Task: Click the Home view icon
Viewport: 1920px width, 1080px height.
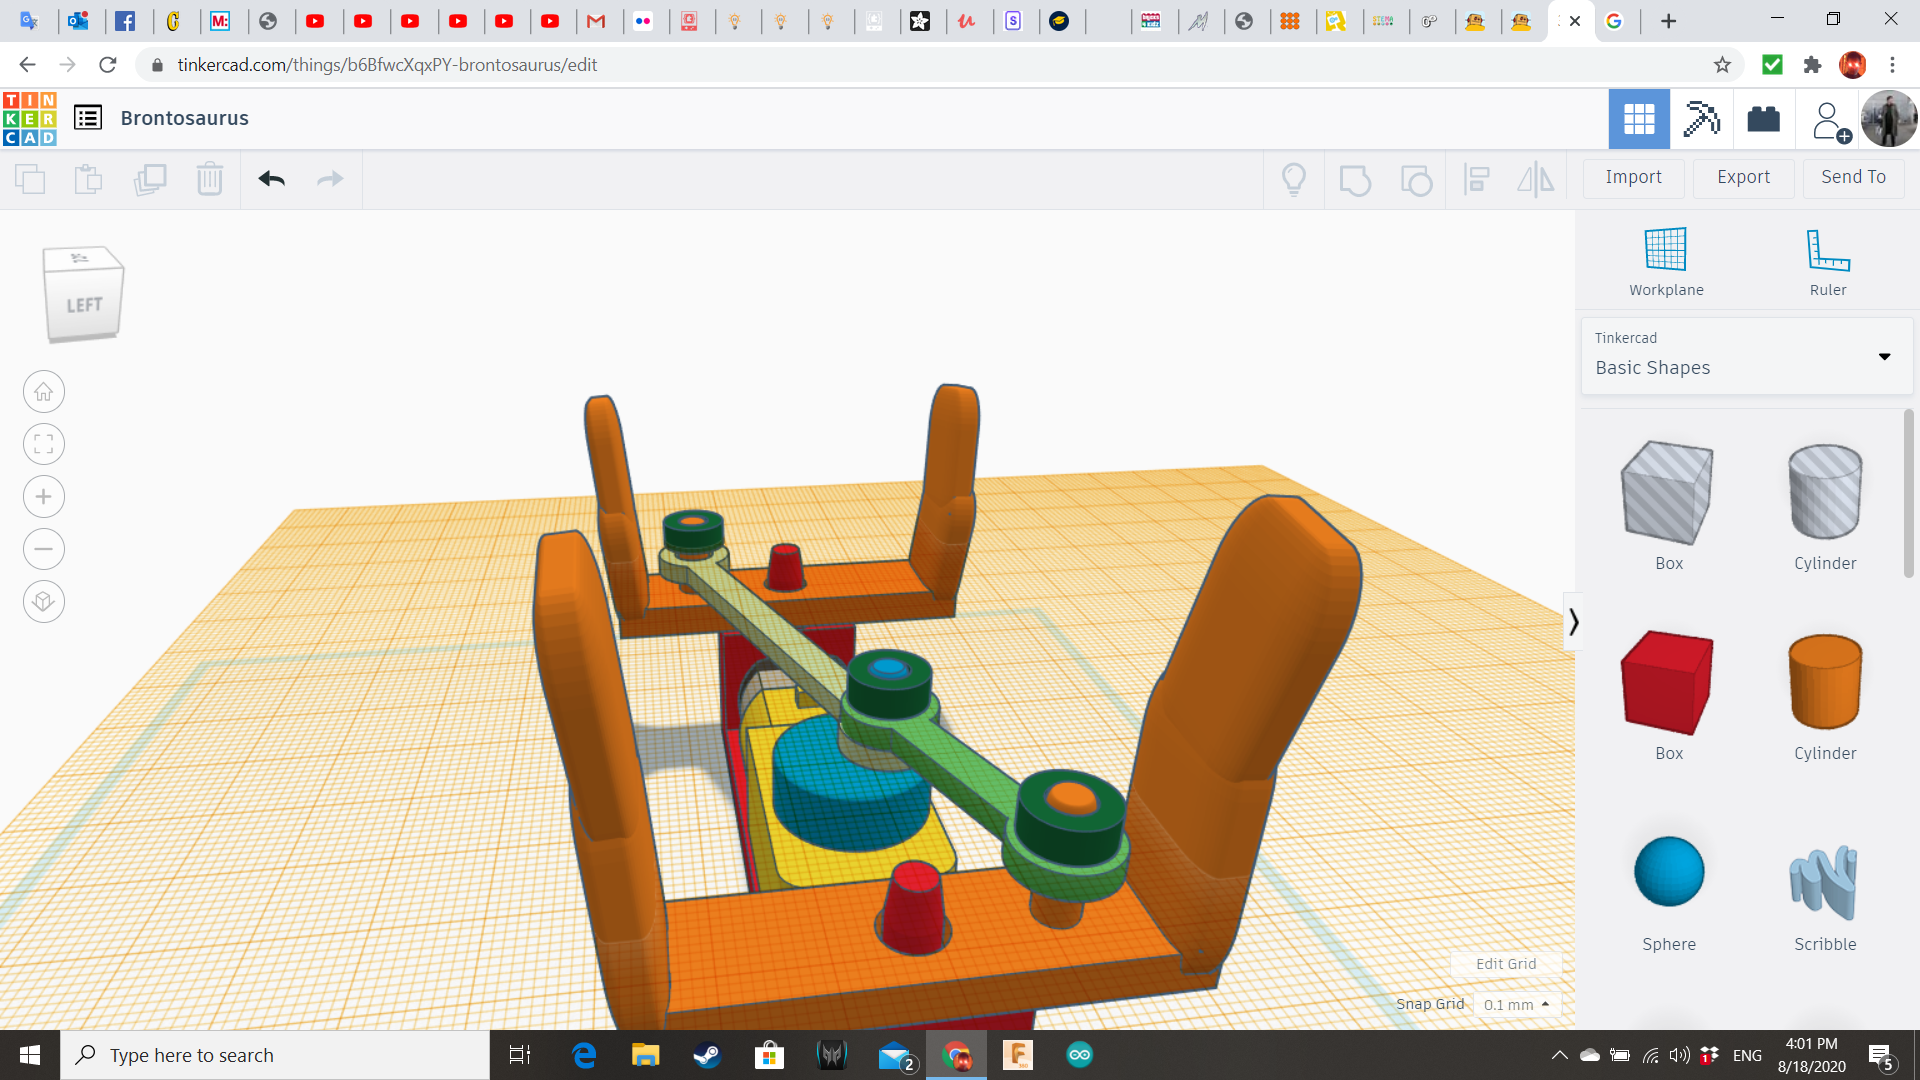Action: [44, 392]
